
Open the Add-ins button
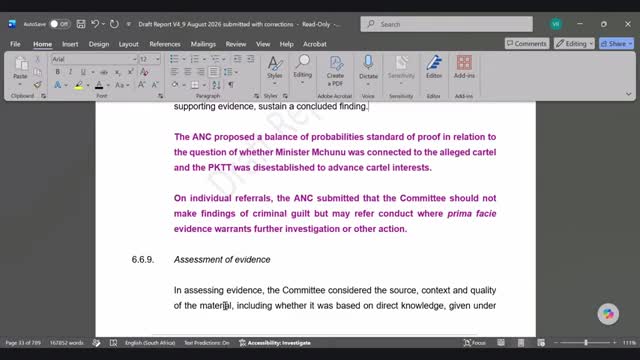pos(464,67)
